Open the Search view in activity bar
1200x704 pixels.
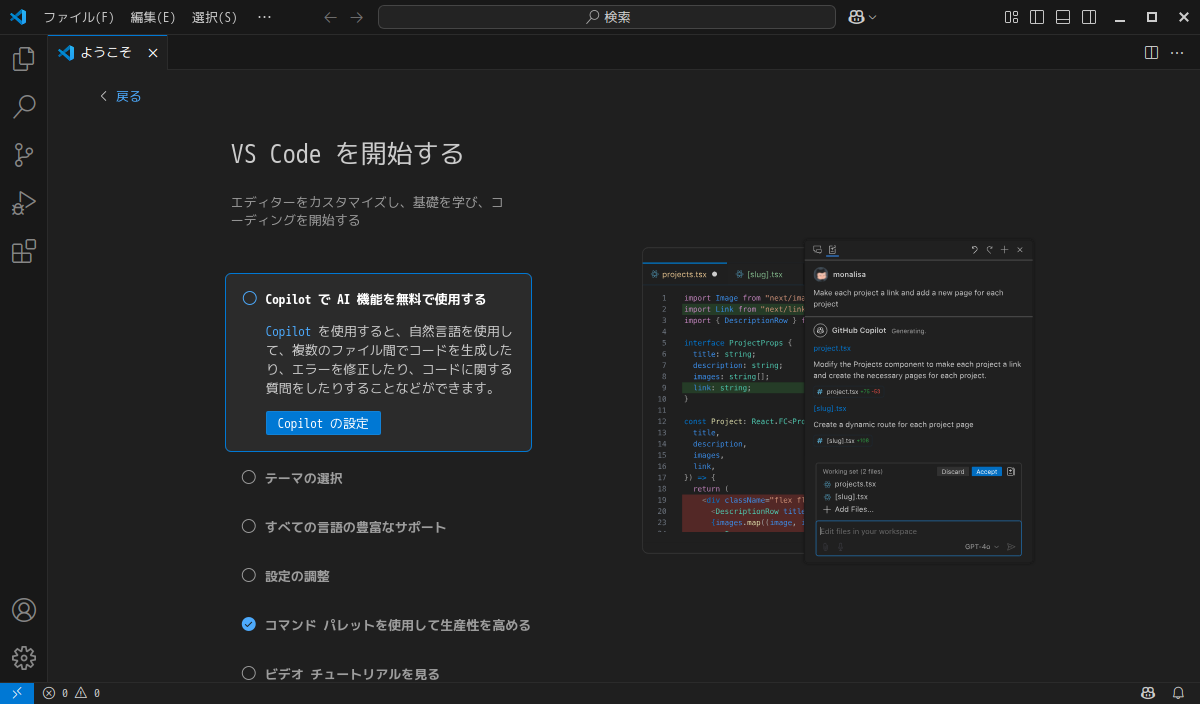(x=23, y=107)
